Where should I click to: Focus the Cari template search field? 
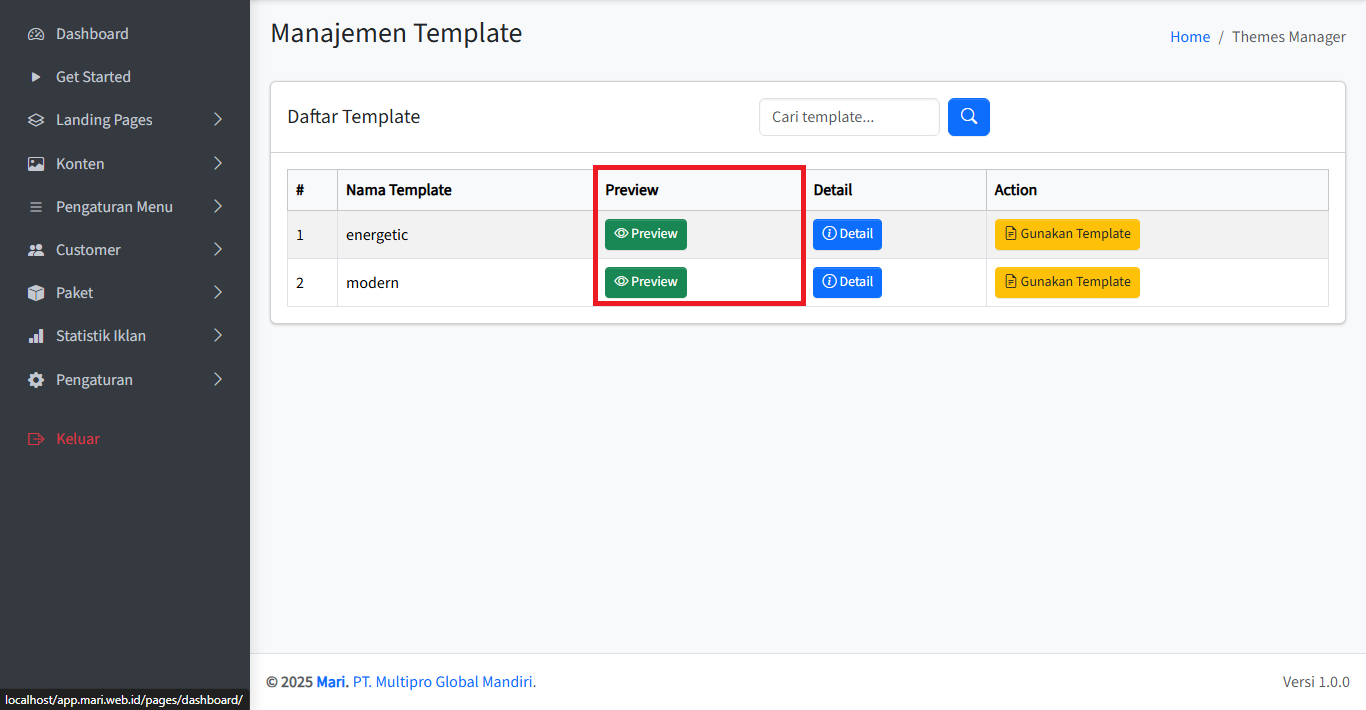click(848, 117)
